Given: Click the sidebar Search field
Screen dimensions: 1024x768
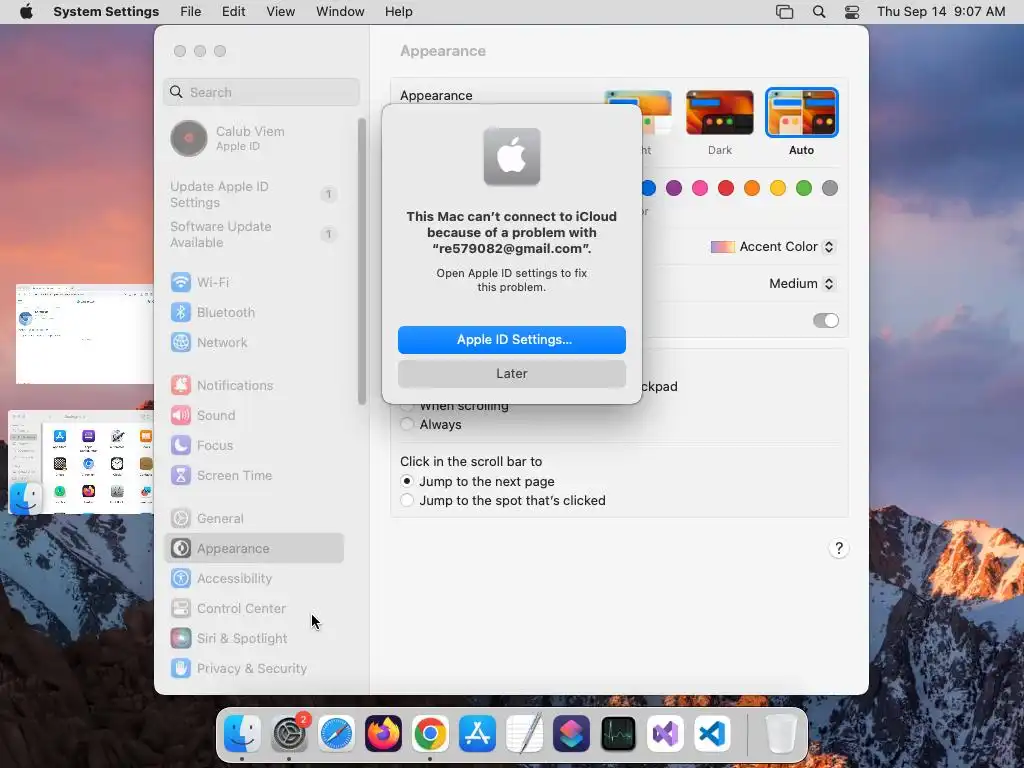Looking at the screenshot, I should [261, 92].
